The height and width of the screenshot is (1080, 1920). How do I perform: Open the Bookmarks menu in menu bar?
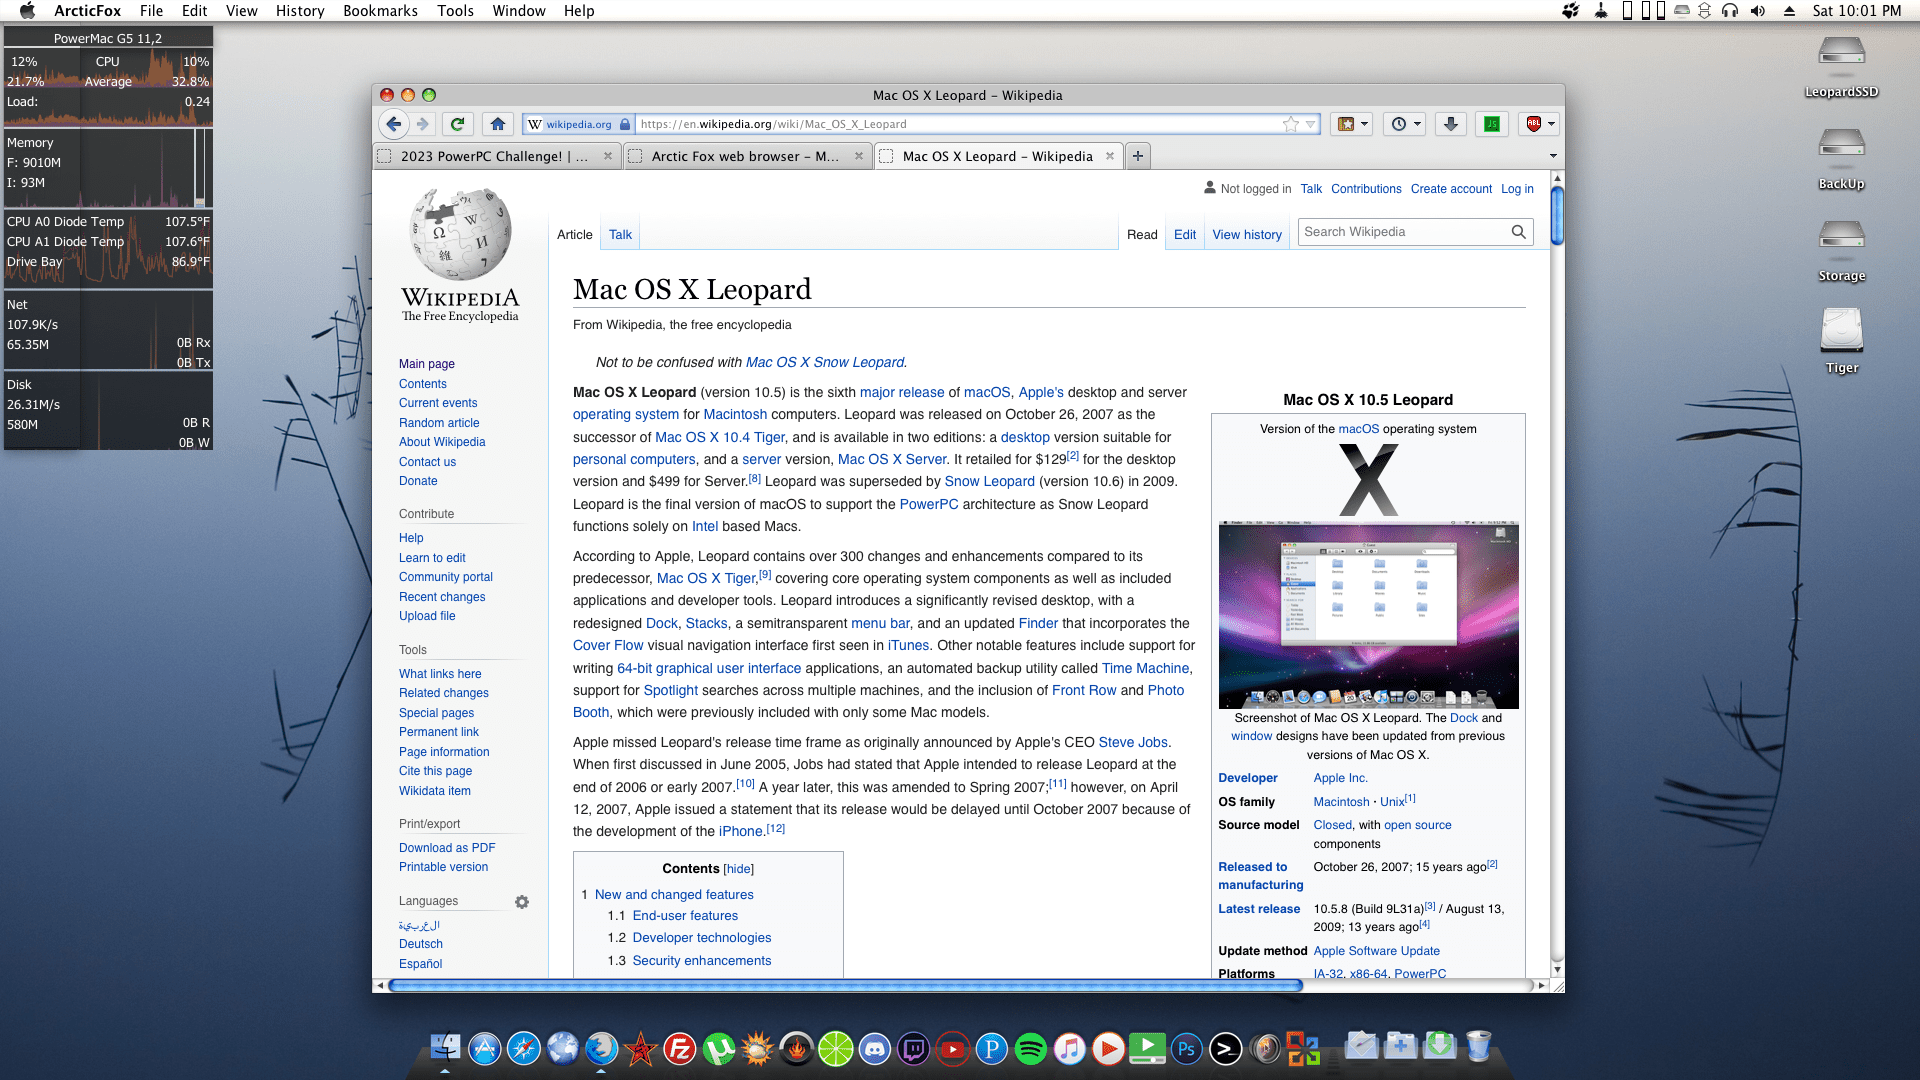(380, 11)
